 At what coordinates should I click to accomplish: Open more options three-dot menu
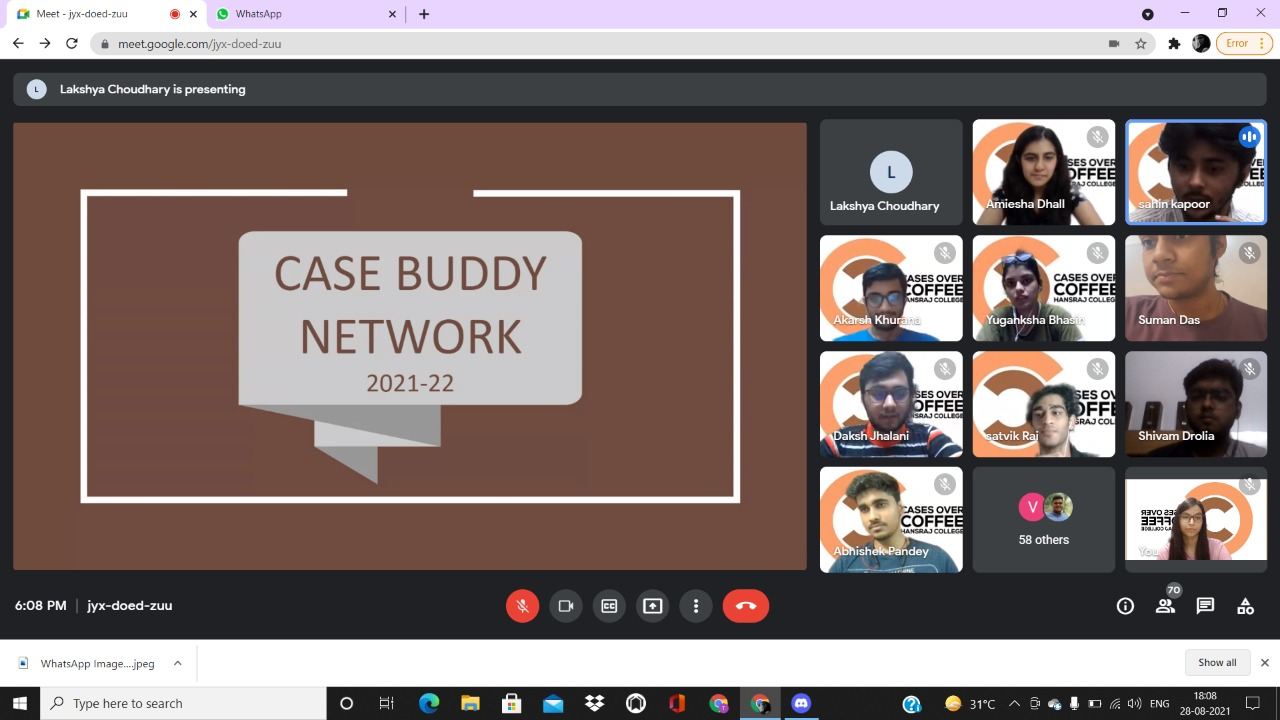tap(696, 606)
